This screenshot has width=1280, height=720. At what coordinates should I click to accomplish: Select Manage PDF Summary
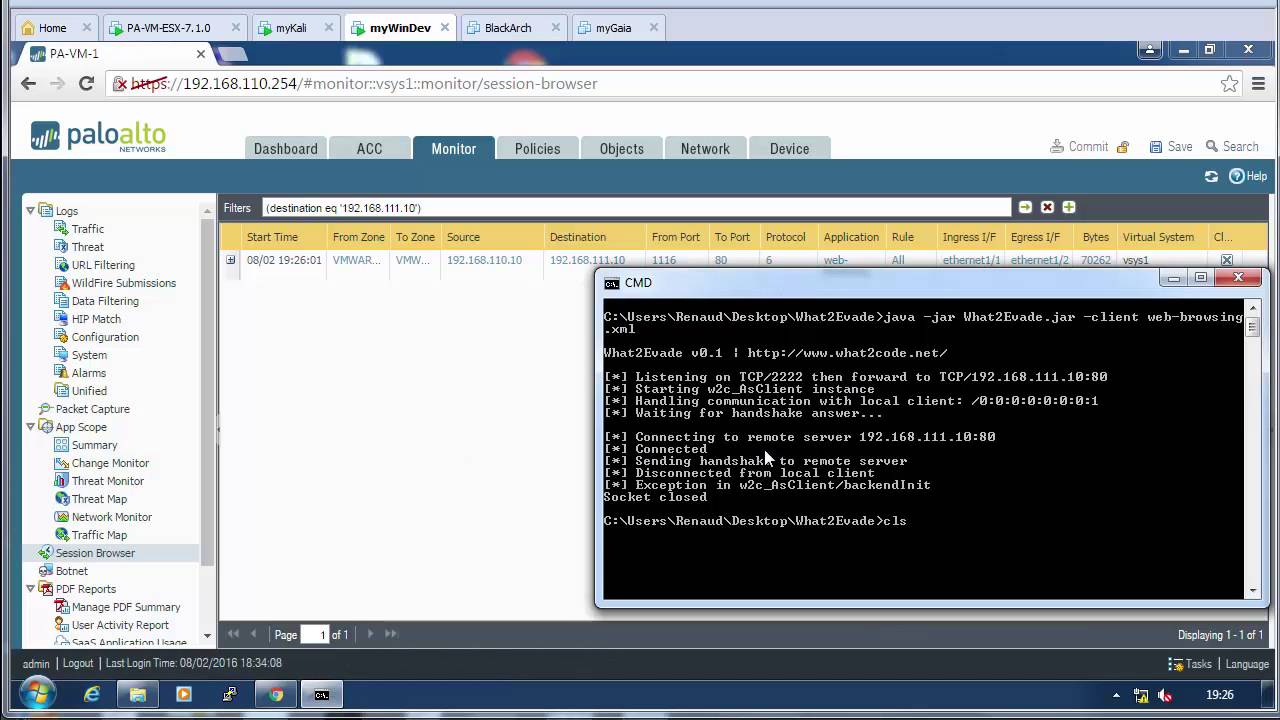[126, 607]
